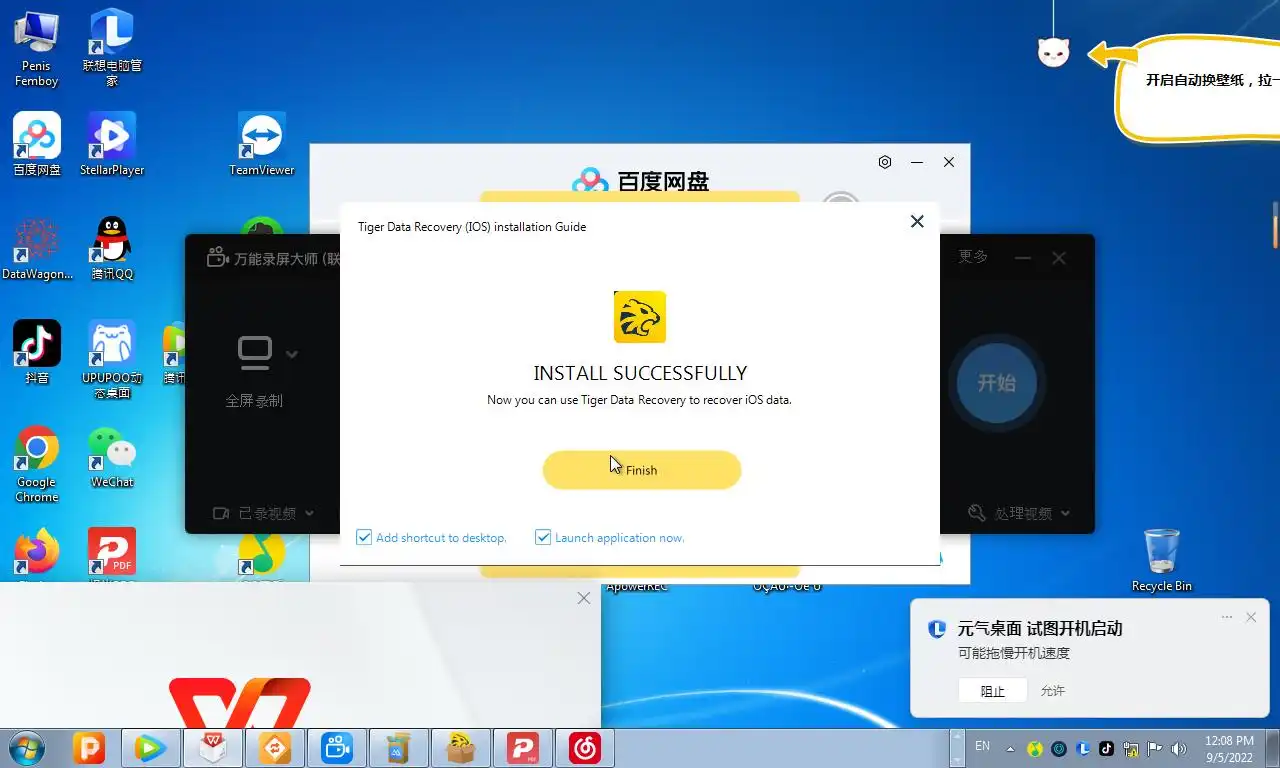Viewport: 1280px width, 768px height.
Task: Open the 腾讯QQ desktop shortcut
Action: click(112, 249)
